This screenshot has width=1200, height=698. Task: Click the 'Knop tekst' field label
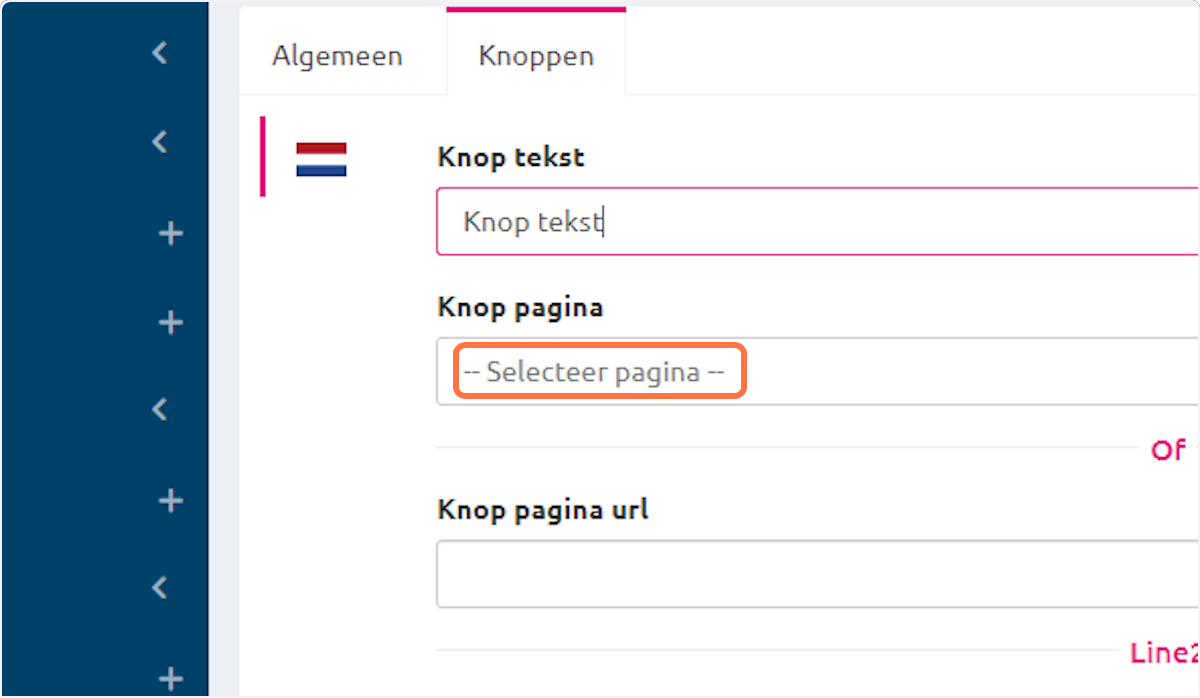click(x=511, y=157)
